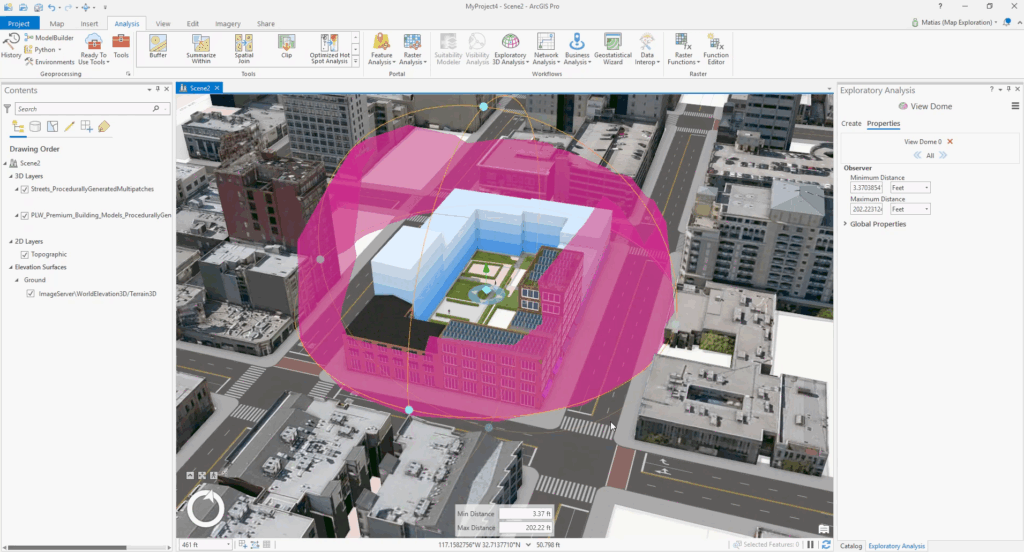The width and height of the screenshot is (1024, 552).
Task: Click the Maximum Distance input field
Action: pos(867,209)
